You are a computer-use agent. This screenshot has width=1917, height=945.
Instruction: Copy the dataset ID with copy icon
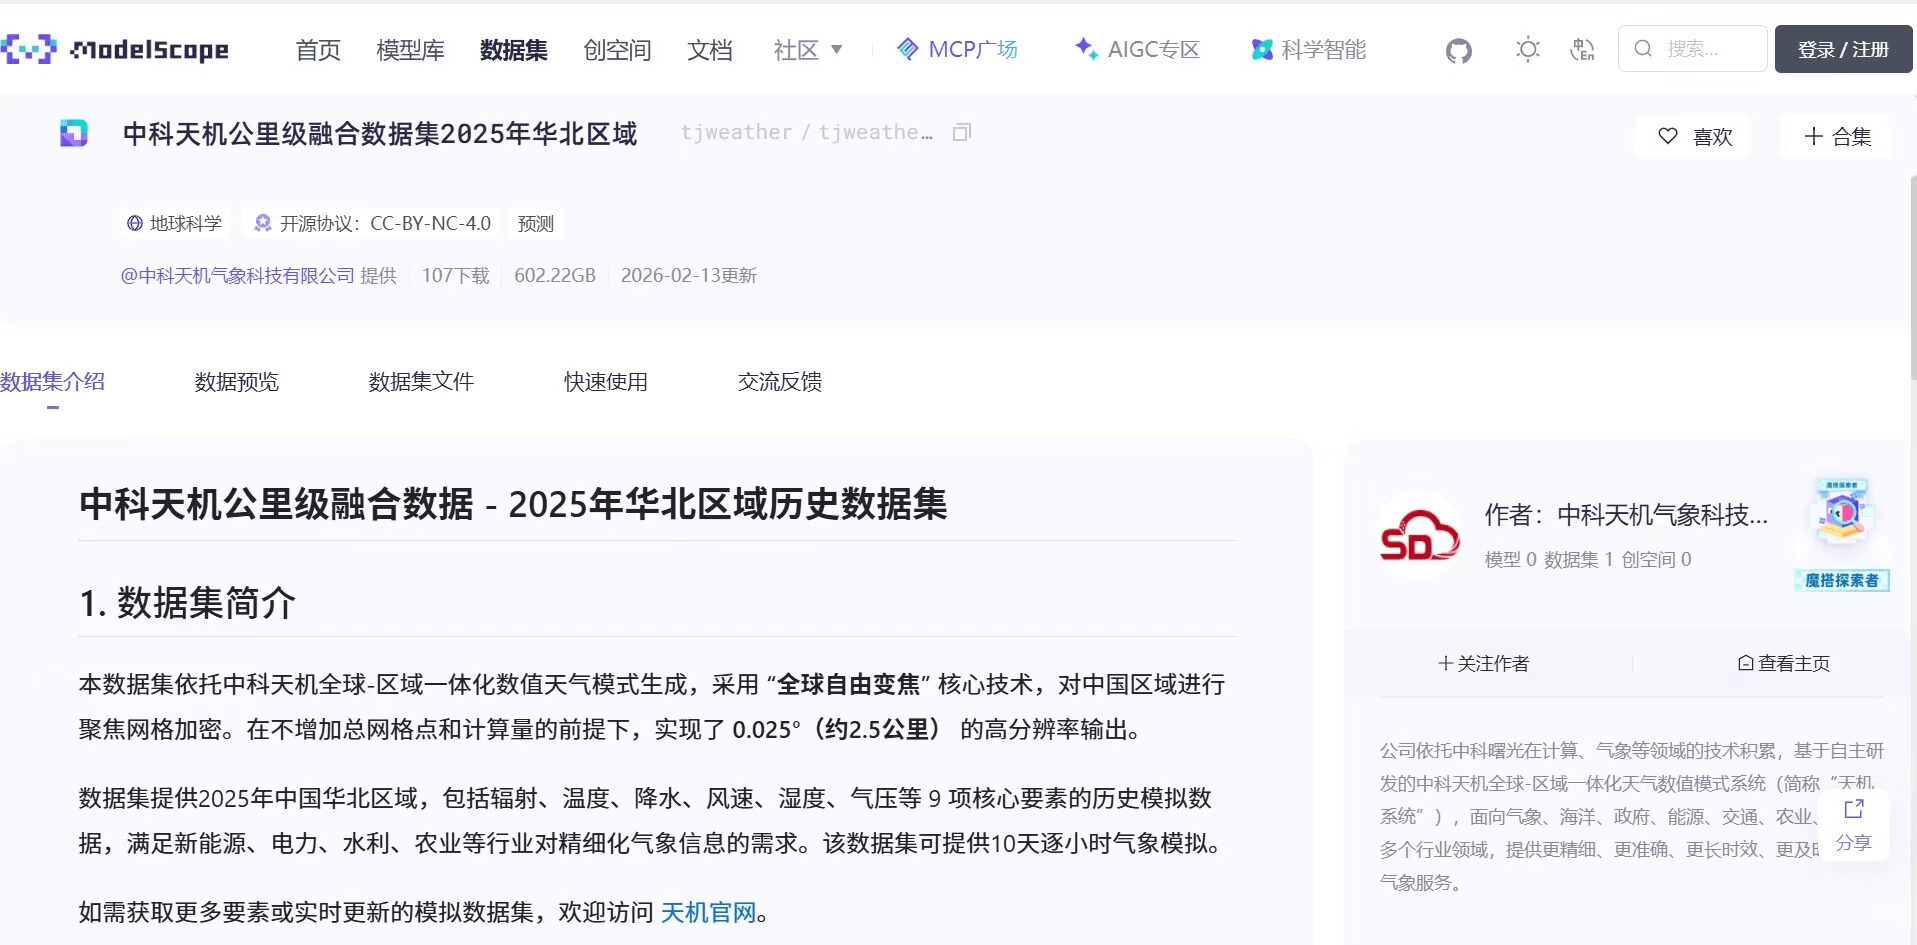coord(962,132)
